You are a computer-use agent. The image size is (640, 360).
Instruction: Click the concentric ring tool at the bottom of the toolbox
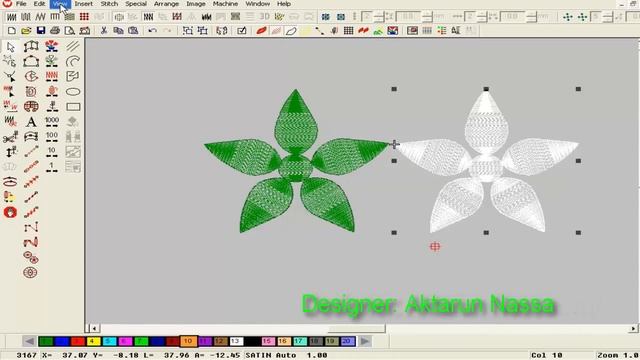pos(31,272)
